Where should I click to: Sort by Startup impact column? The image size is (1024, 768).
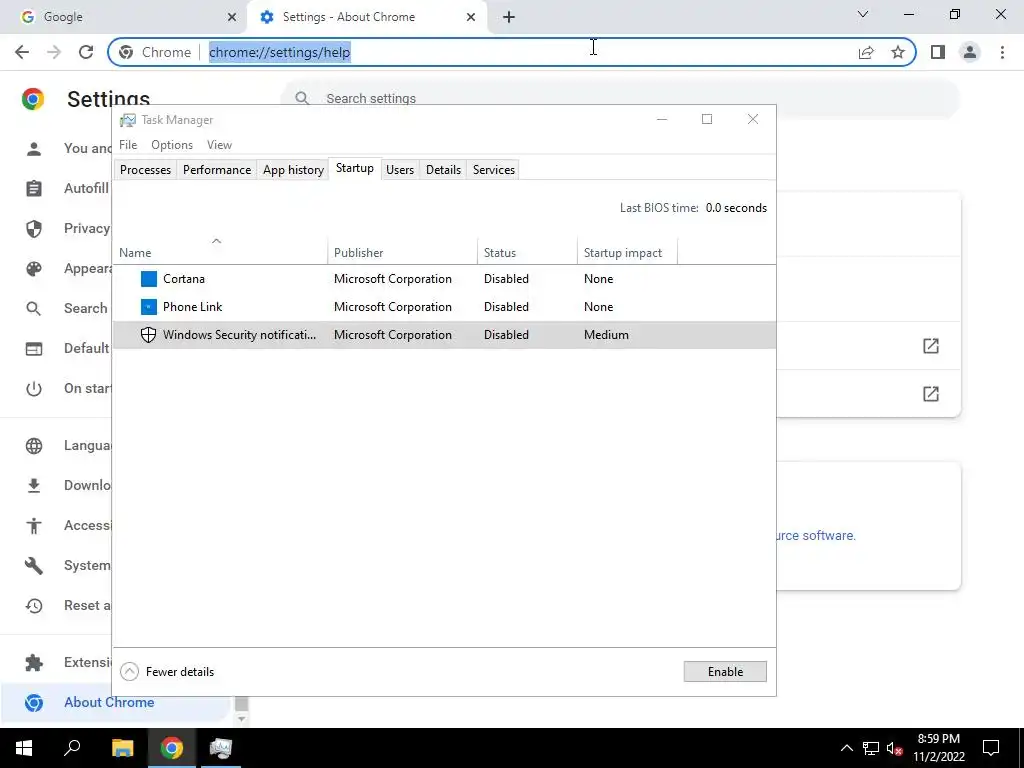(627, 253)
